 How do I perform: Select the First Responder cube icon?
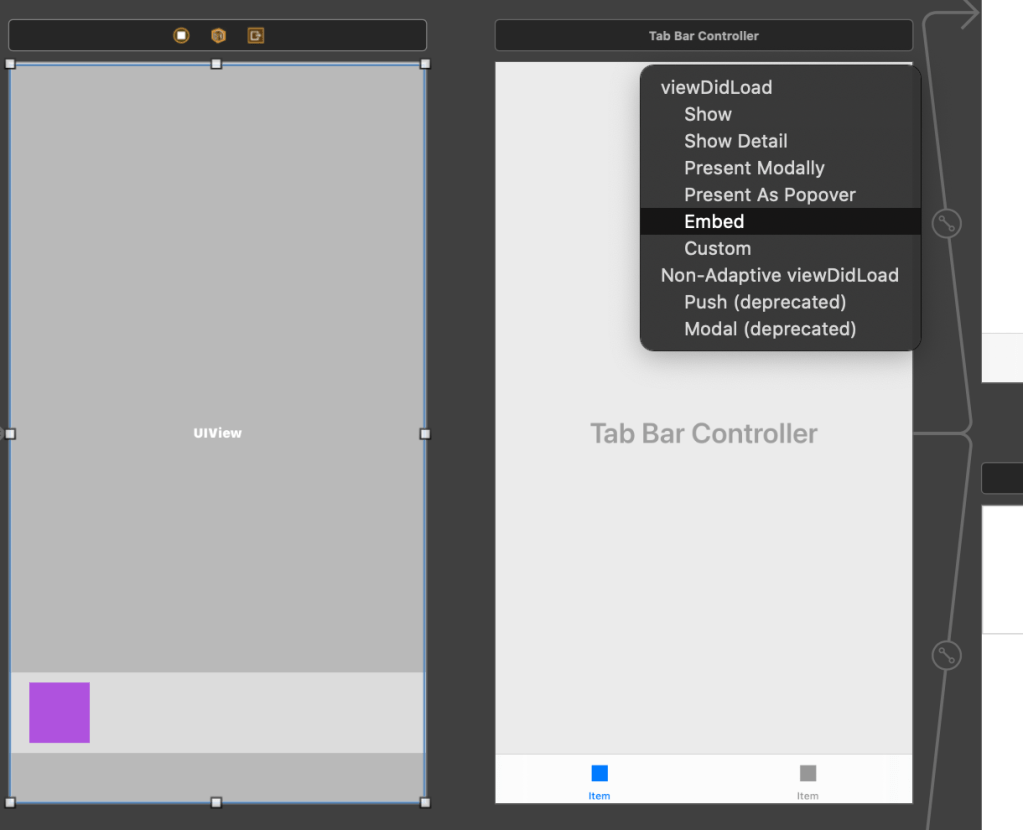point(218,36)
